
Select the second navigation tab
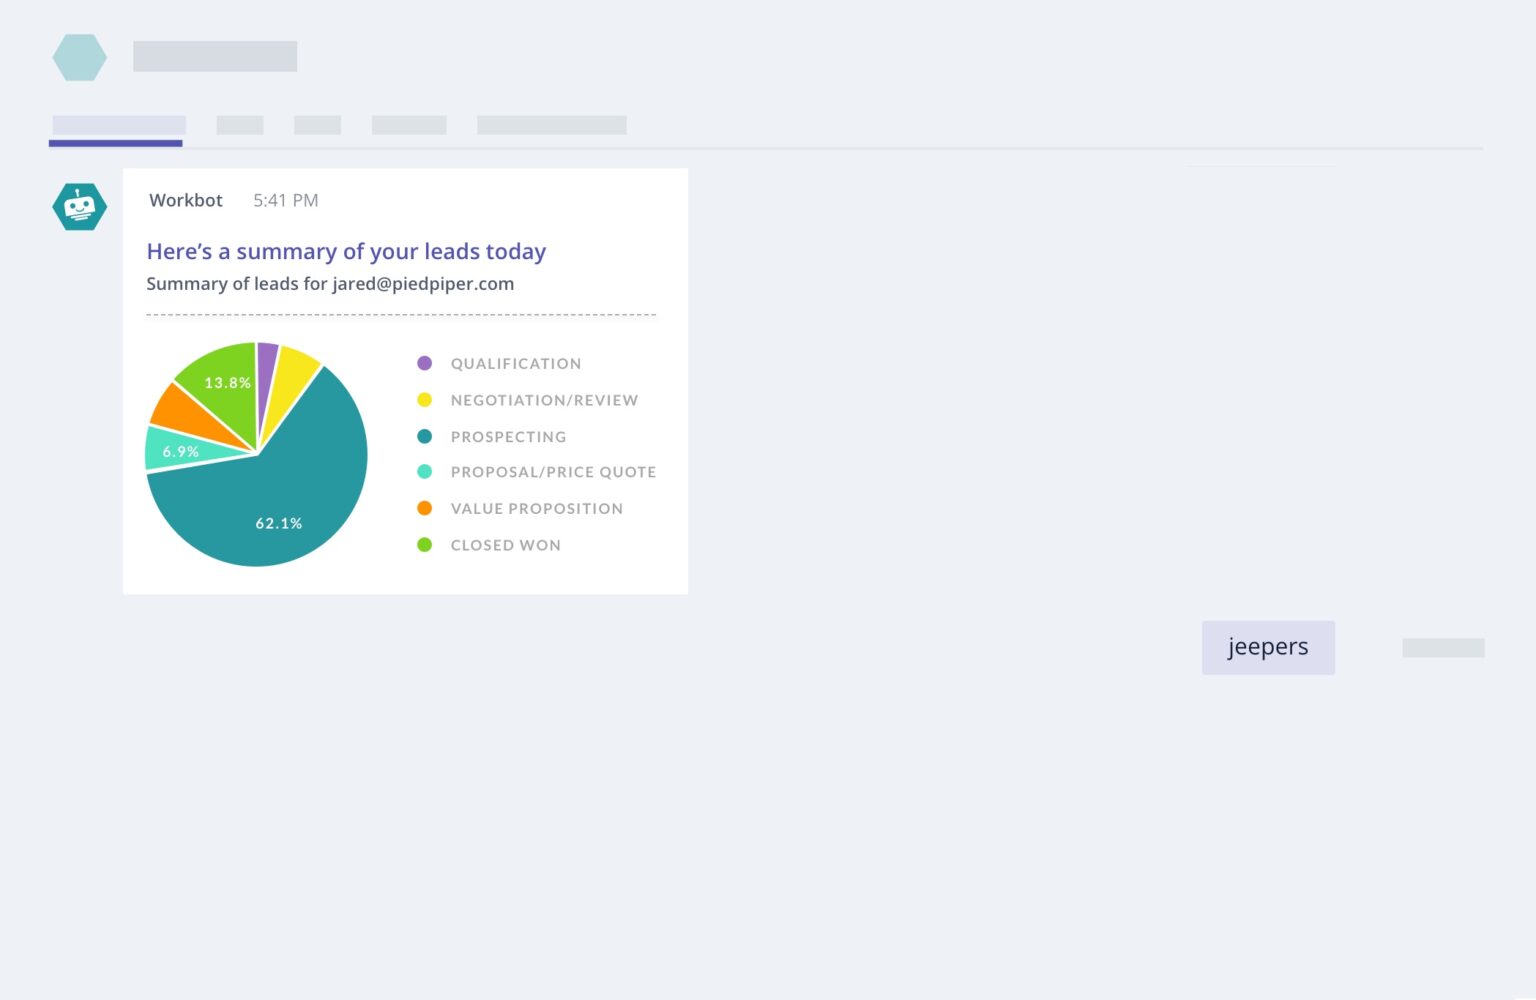pyautogui.click(x=240, y=124)
